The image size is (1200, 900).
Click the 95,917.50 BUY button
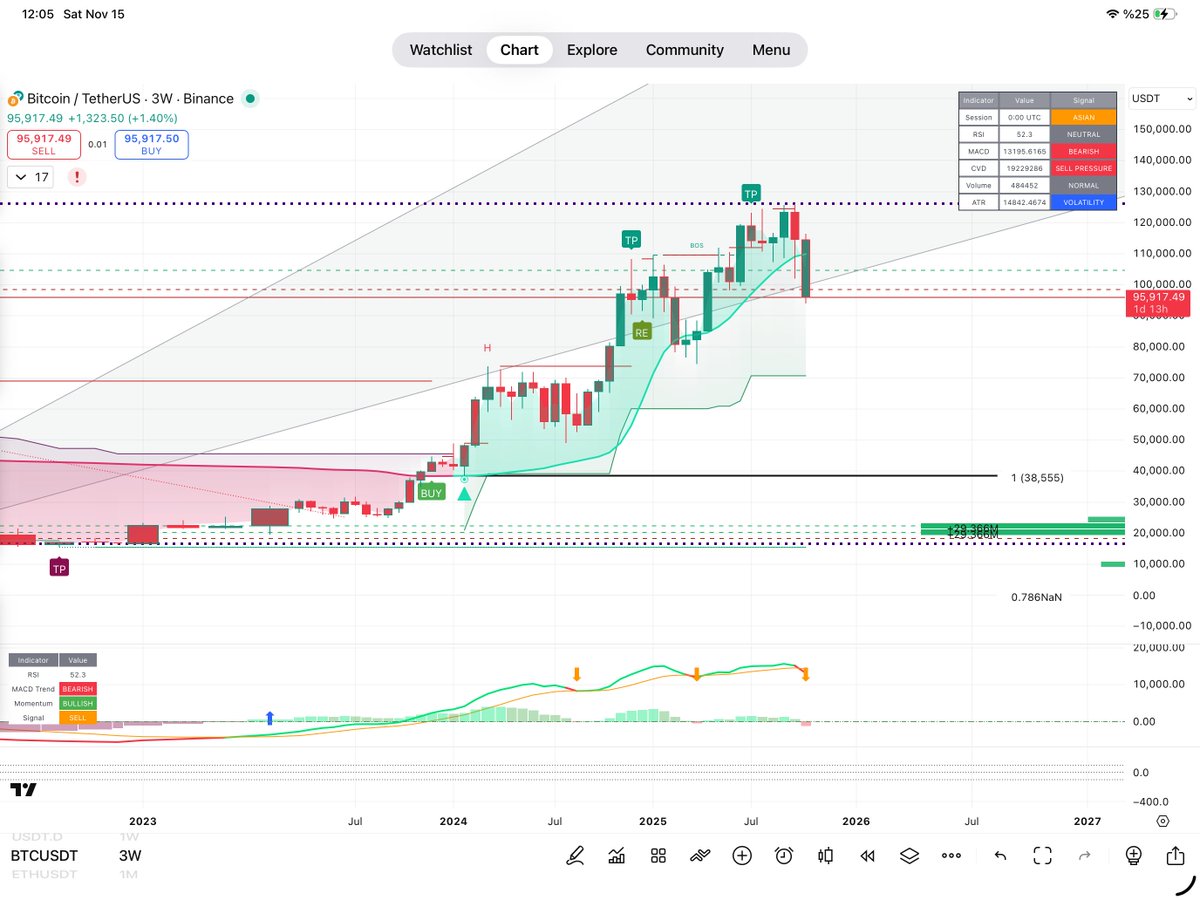tap(152, 145)
